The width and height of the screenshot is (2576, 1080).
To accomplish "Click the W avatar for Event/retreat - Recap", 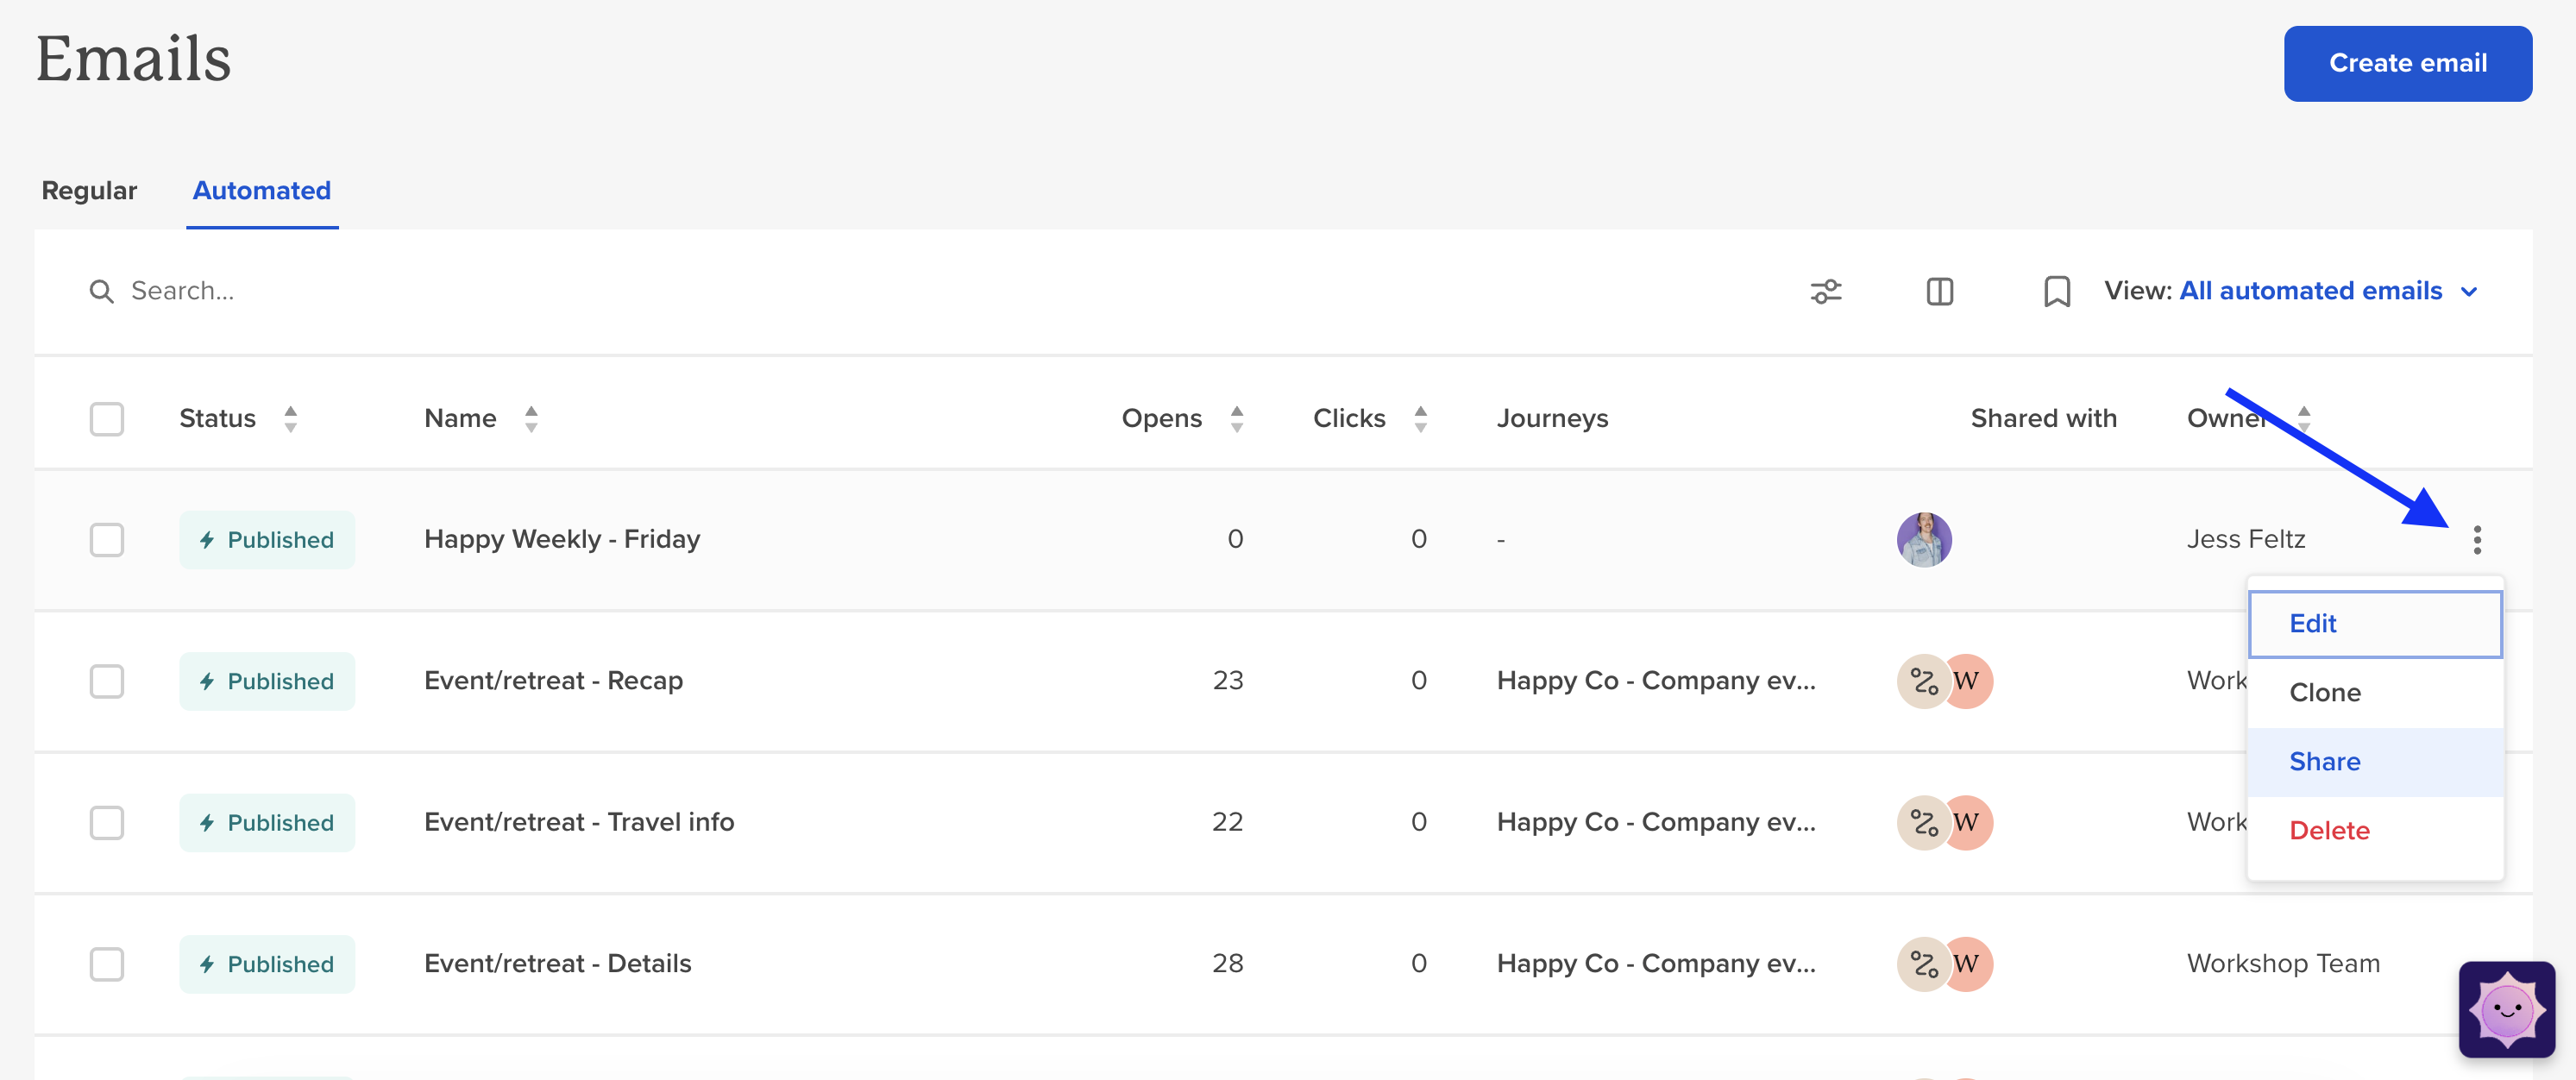I will point(1967,681).
